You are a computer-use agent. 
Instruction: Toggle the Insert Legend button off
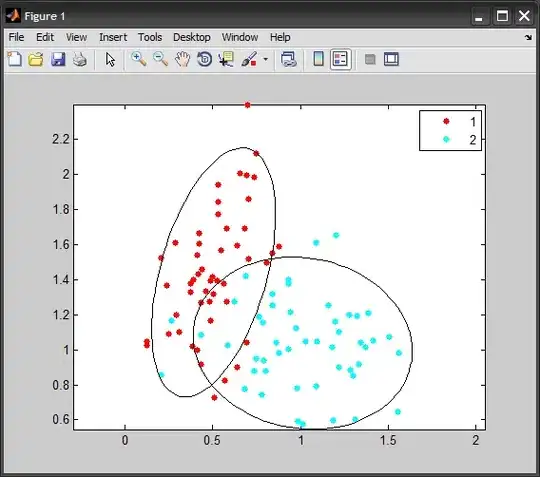[x=340, y=59]
